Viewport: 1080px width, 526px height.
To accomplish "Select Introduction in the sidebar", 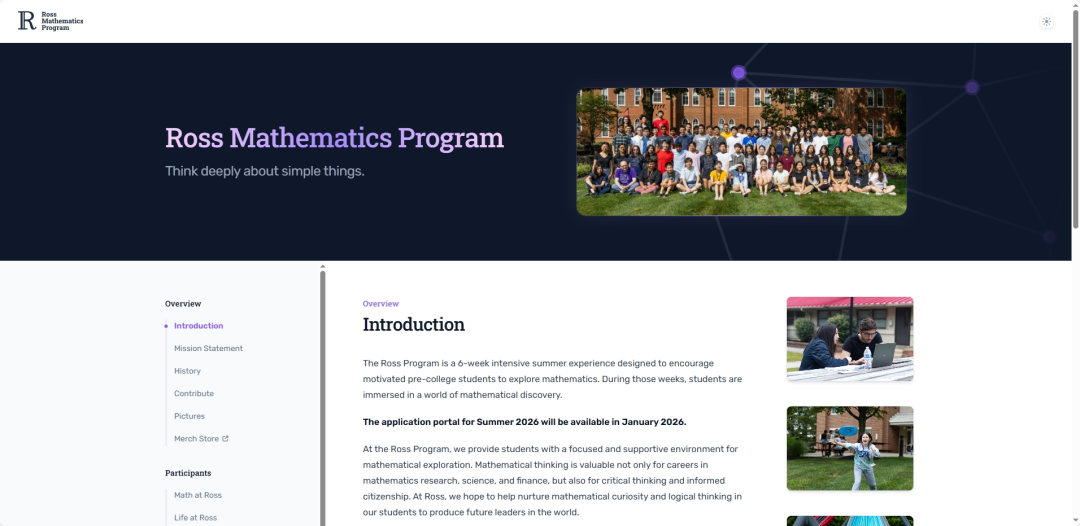I will (x=198, y=326).
